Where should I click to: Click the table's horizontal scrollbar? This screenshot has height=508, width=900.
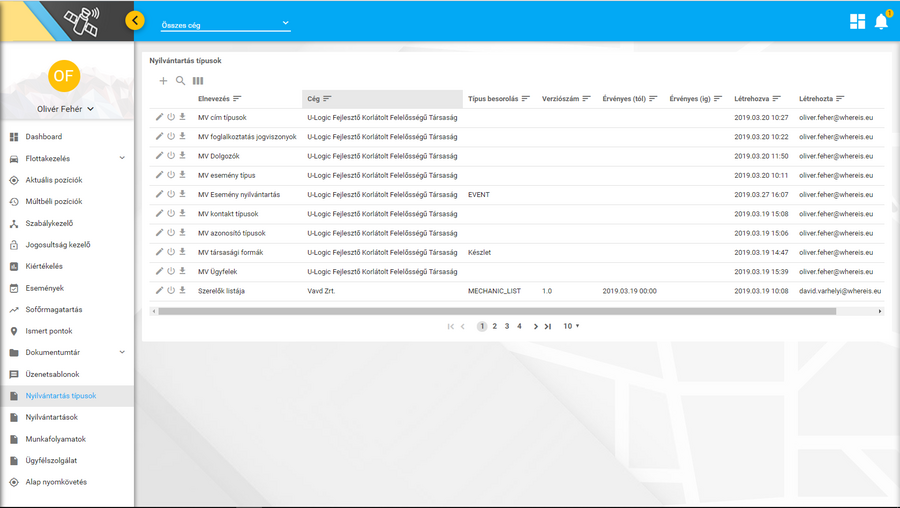[497, 311]
